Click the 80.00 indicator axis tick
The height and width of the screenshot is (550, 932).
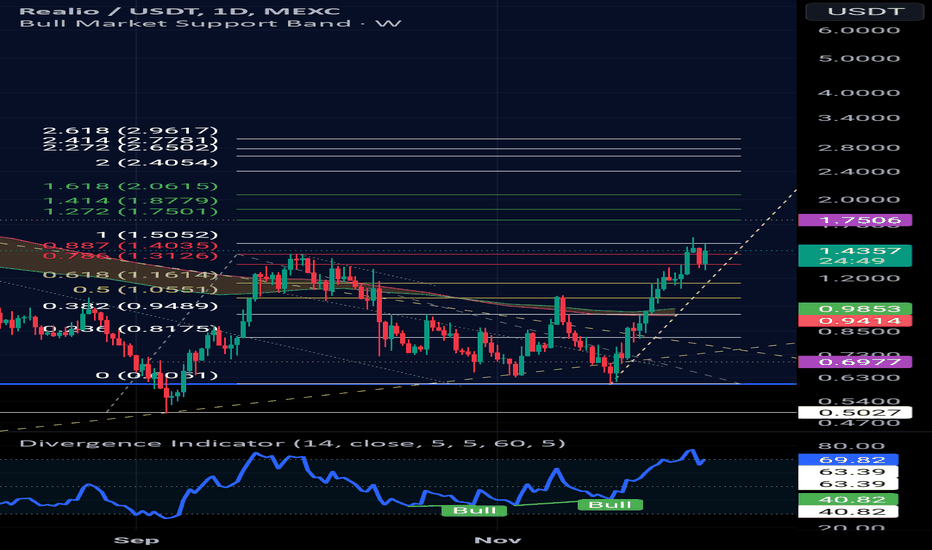851,446
